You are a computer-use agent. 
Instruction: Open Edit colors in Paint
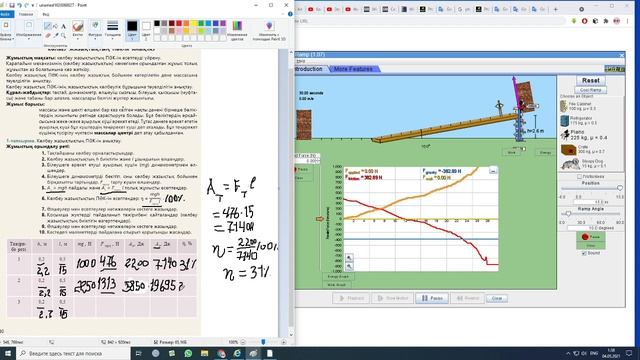tap(237, 31)
